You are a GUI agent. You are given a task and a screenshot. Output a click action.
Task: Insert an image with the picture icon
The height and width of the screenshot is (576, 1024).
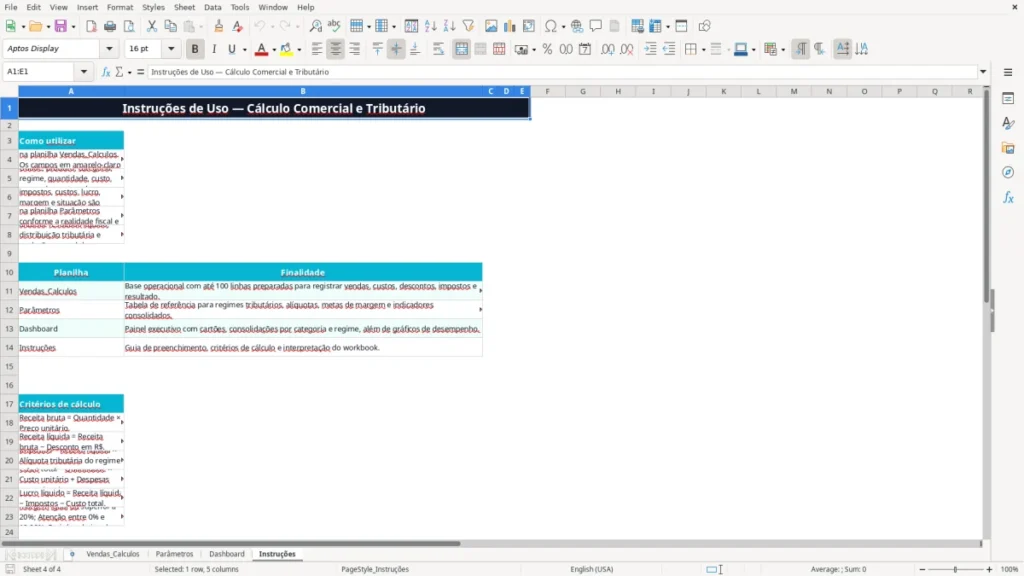point(491,26)
